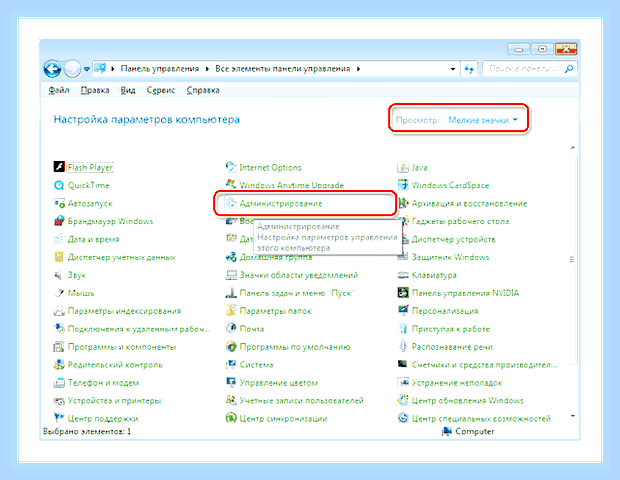Click the Мышь icon
The width and height of the screenshot is (620, 480).
pyautogui.click(x=59, y=293)
